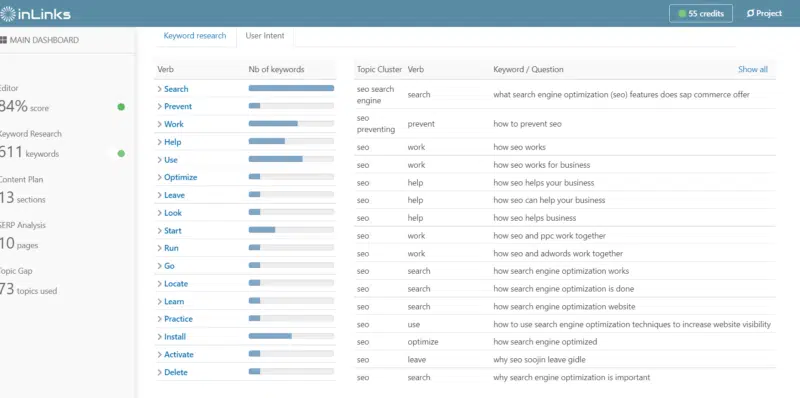The image size is (800, 398).
Task: Click the inLinks logo icon
Action: click(x=7, y=14)
